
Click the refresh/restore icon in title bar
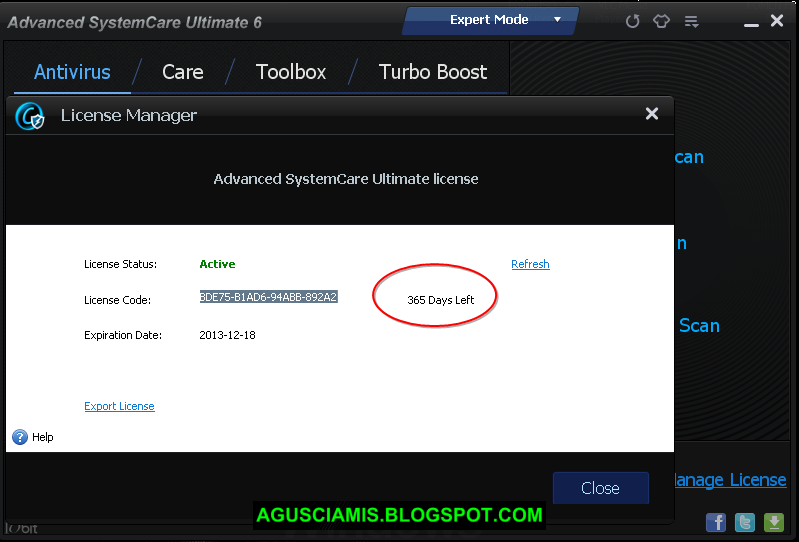pos(632,21)
